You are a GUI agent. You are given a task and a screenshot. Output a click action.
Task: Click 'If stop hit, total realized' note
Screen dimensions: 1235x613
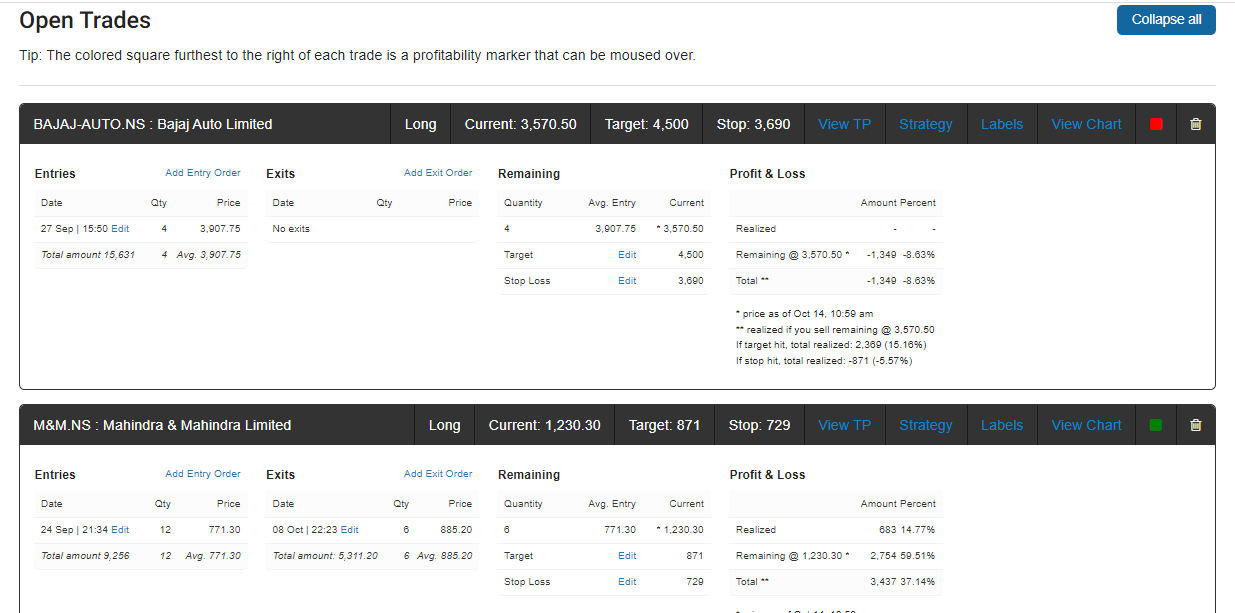click(824, 361)
